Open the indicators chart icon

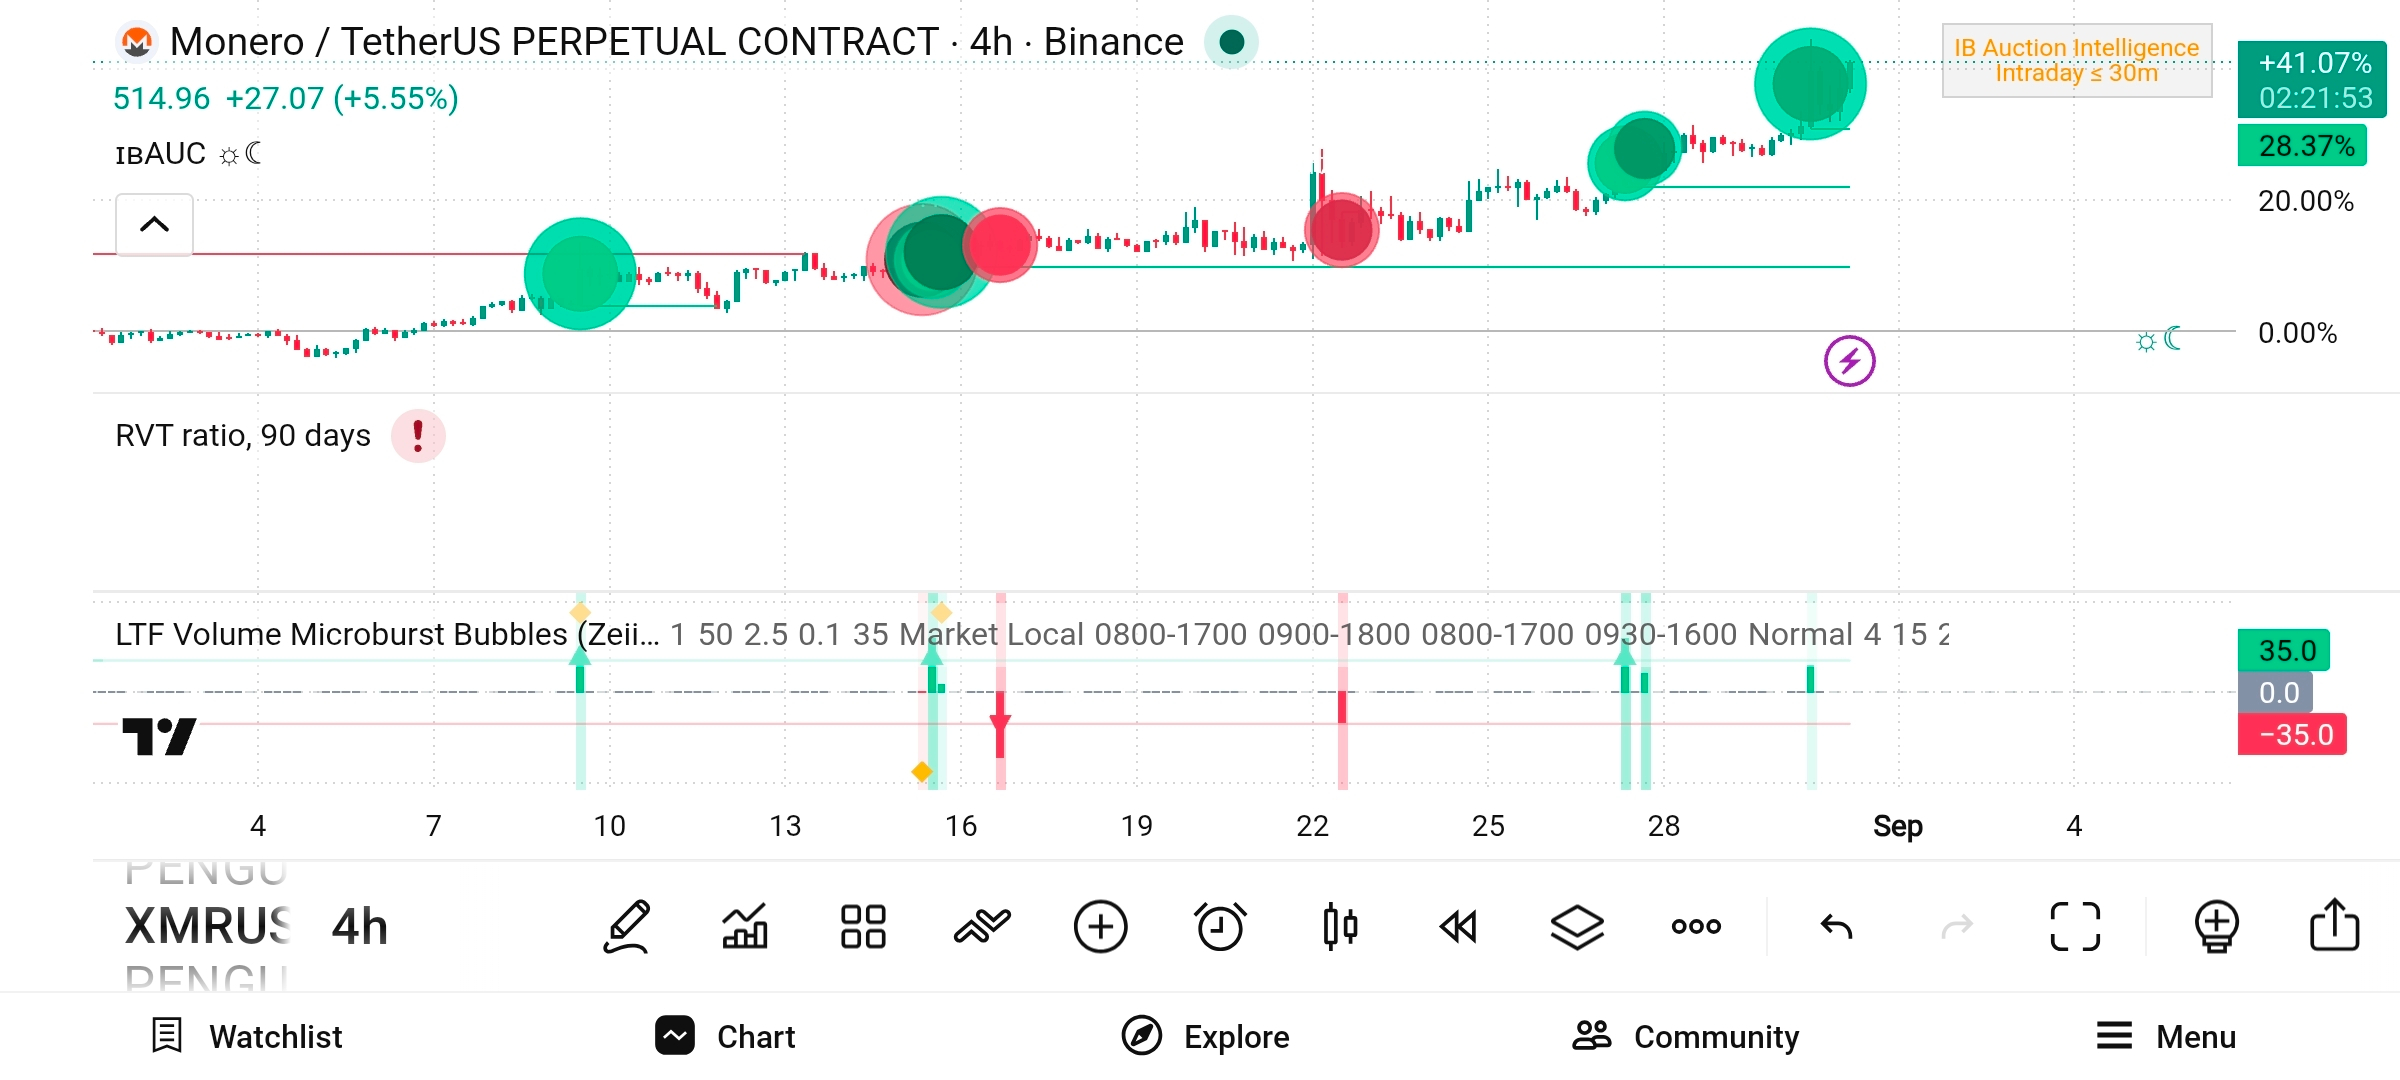[745, 927]
